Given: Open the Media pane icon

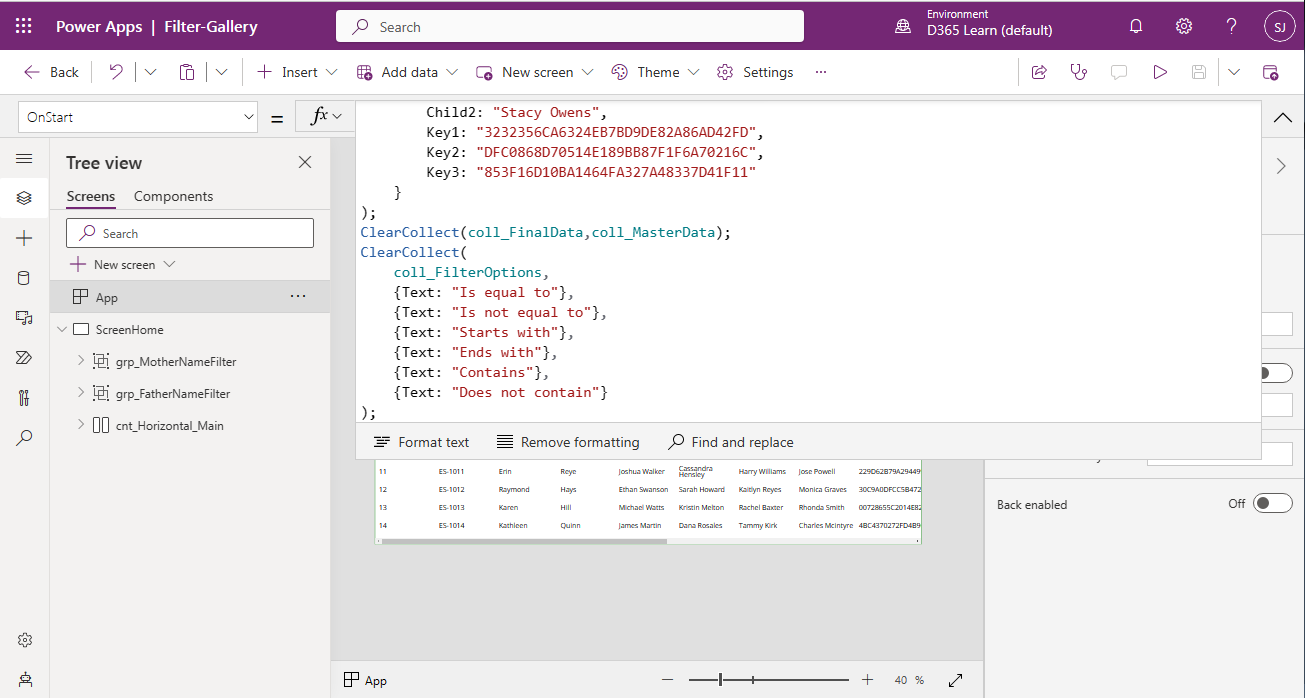Looking at the screenshot, I should tap(25, 318).
